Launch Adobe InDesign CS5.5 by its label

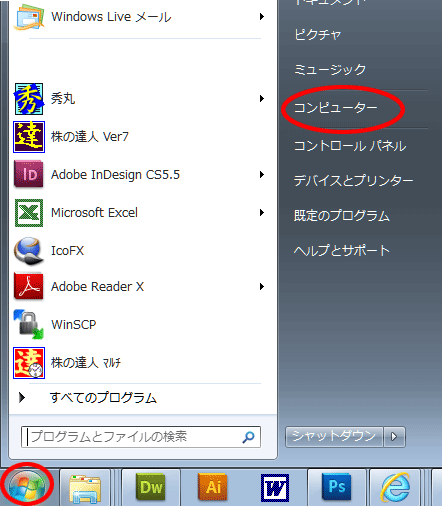[x=115, y=175]
